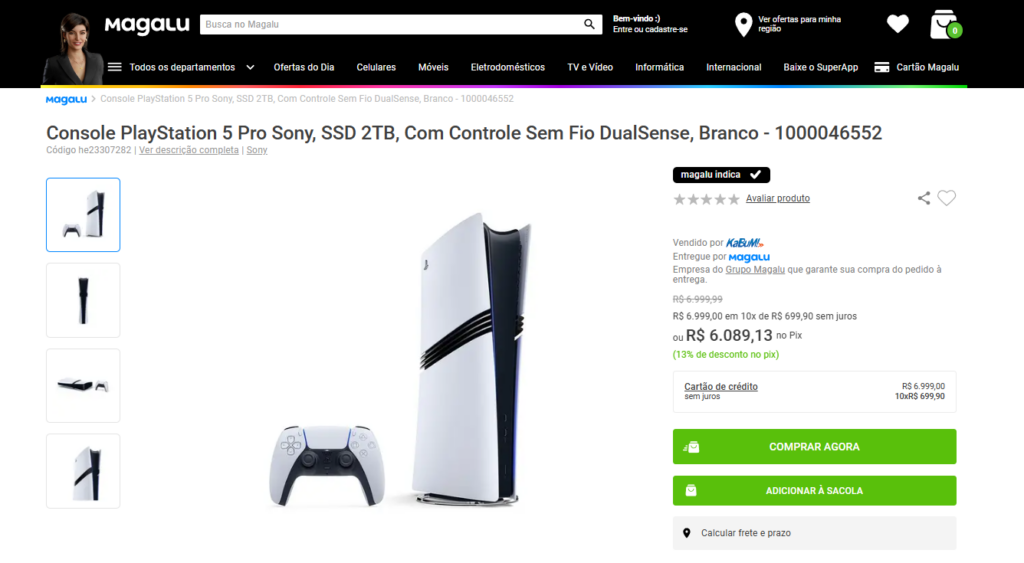
Task: Click Adicionar à Sacola button
Action: coord(814,491)
